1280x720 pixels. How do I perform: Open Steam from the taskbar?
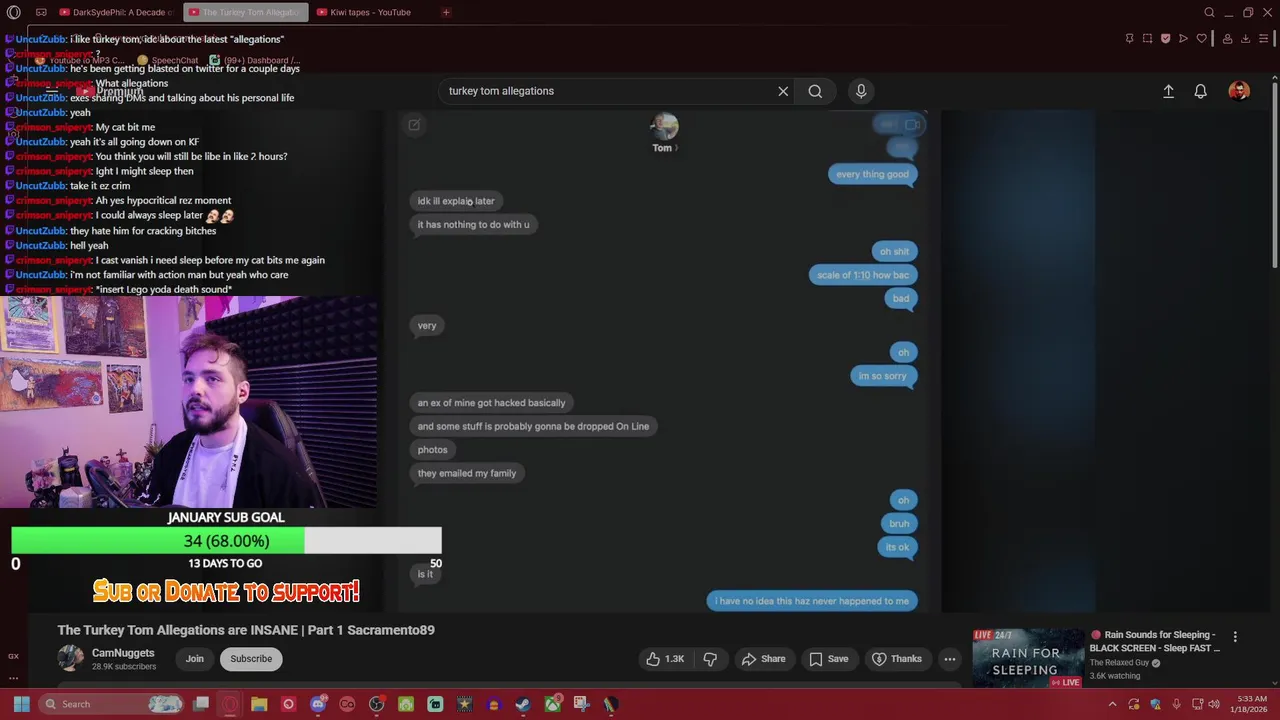[x=522, y=704]
